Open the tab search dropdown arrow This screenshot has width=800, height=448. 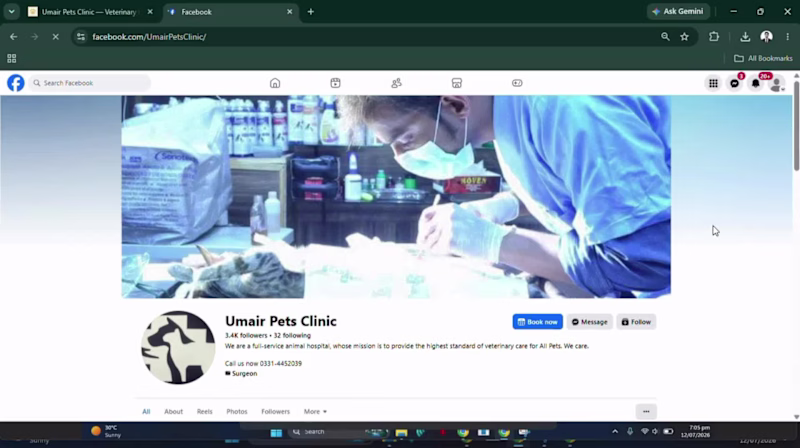(x=11, y=12)
